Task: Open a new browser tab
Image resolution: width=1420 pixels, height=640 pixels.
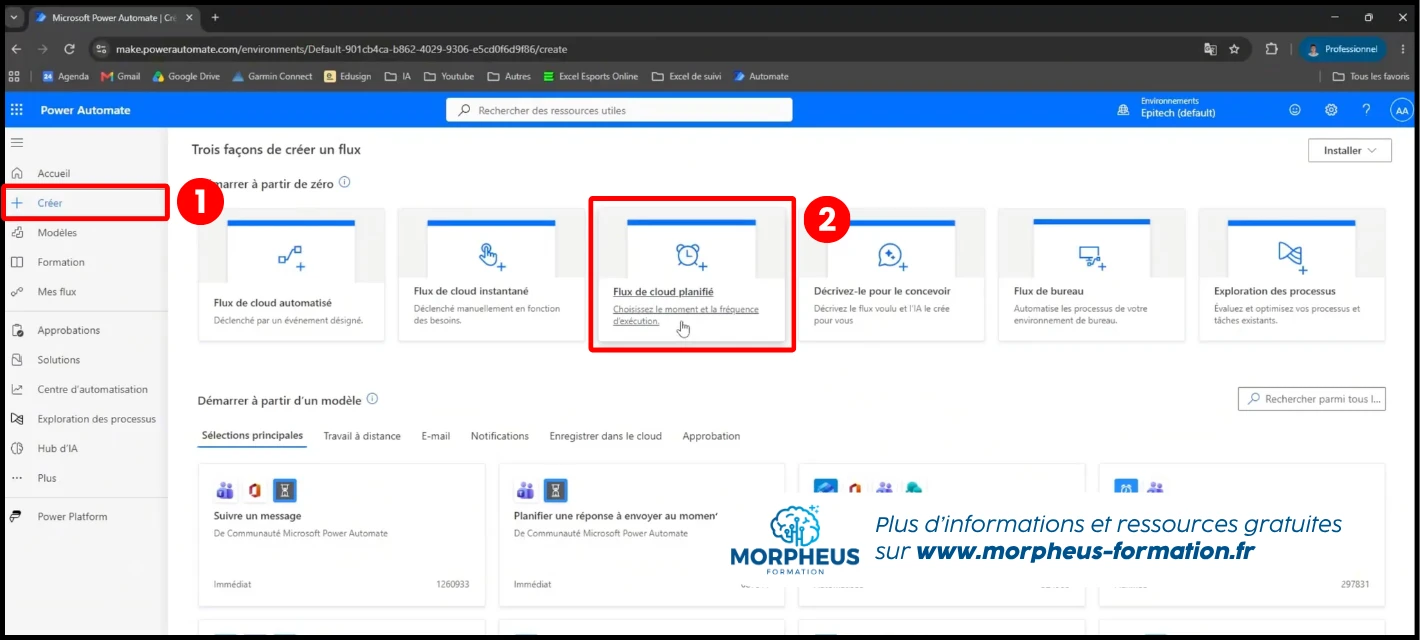Action: 215,17
